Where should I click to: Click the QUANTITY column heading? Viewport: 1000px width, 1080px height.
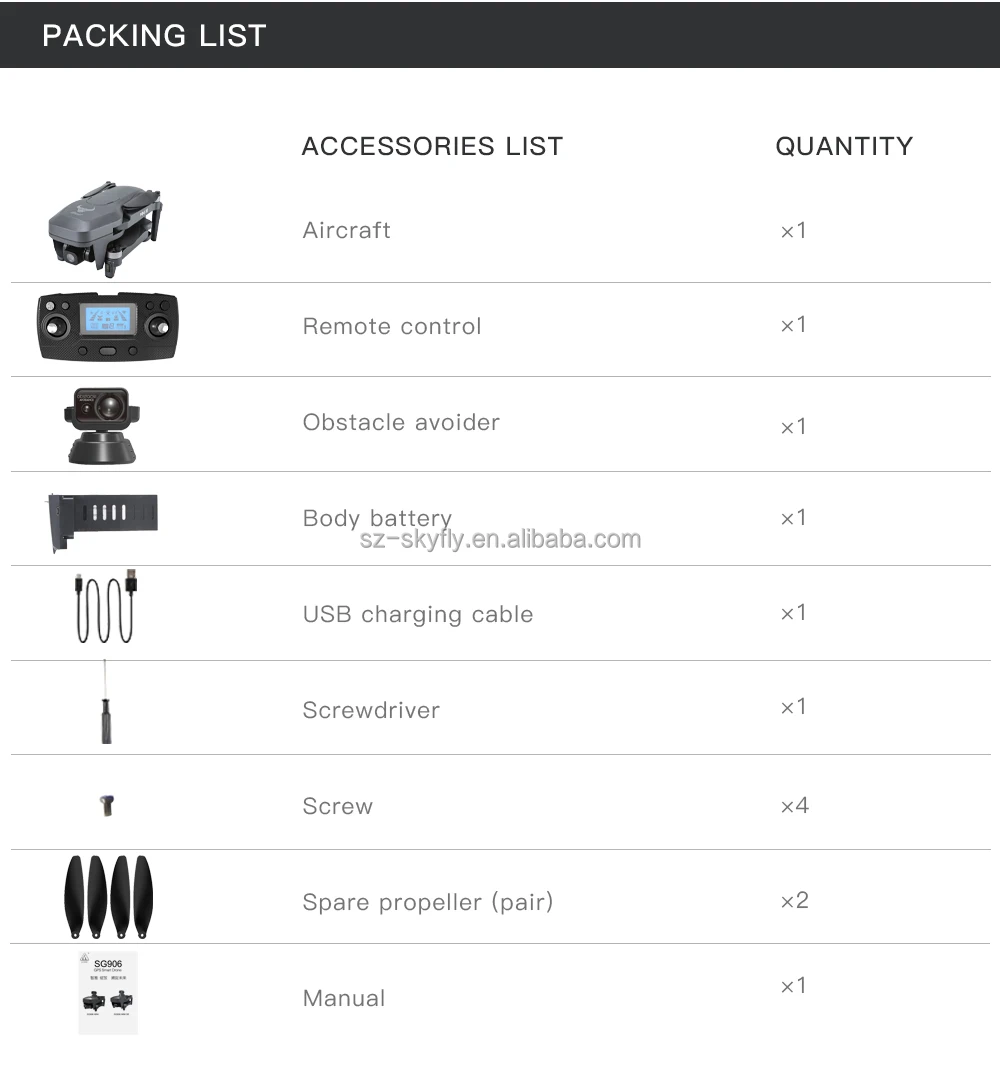[844, 146]
